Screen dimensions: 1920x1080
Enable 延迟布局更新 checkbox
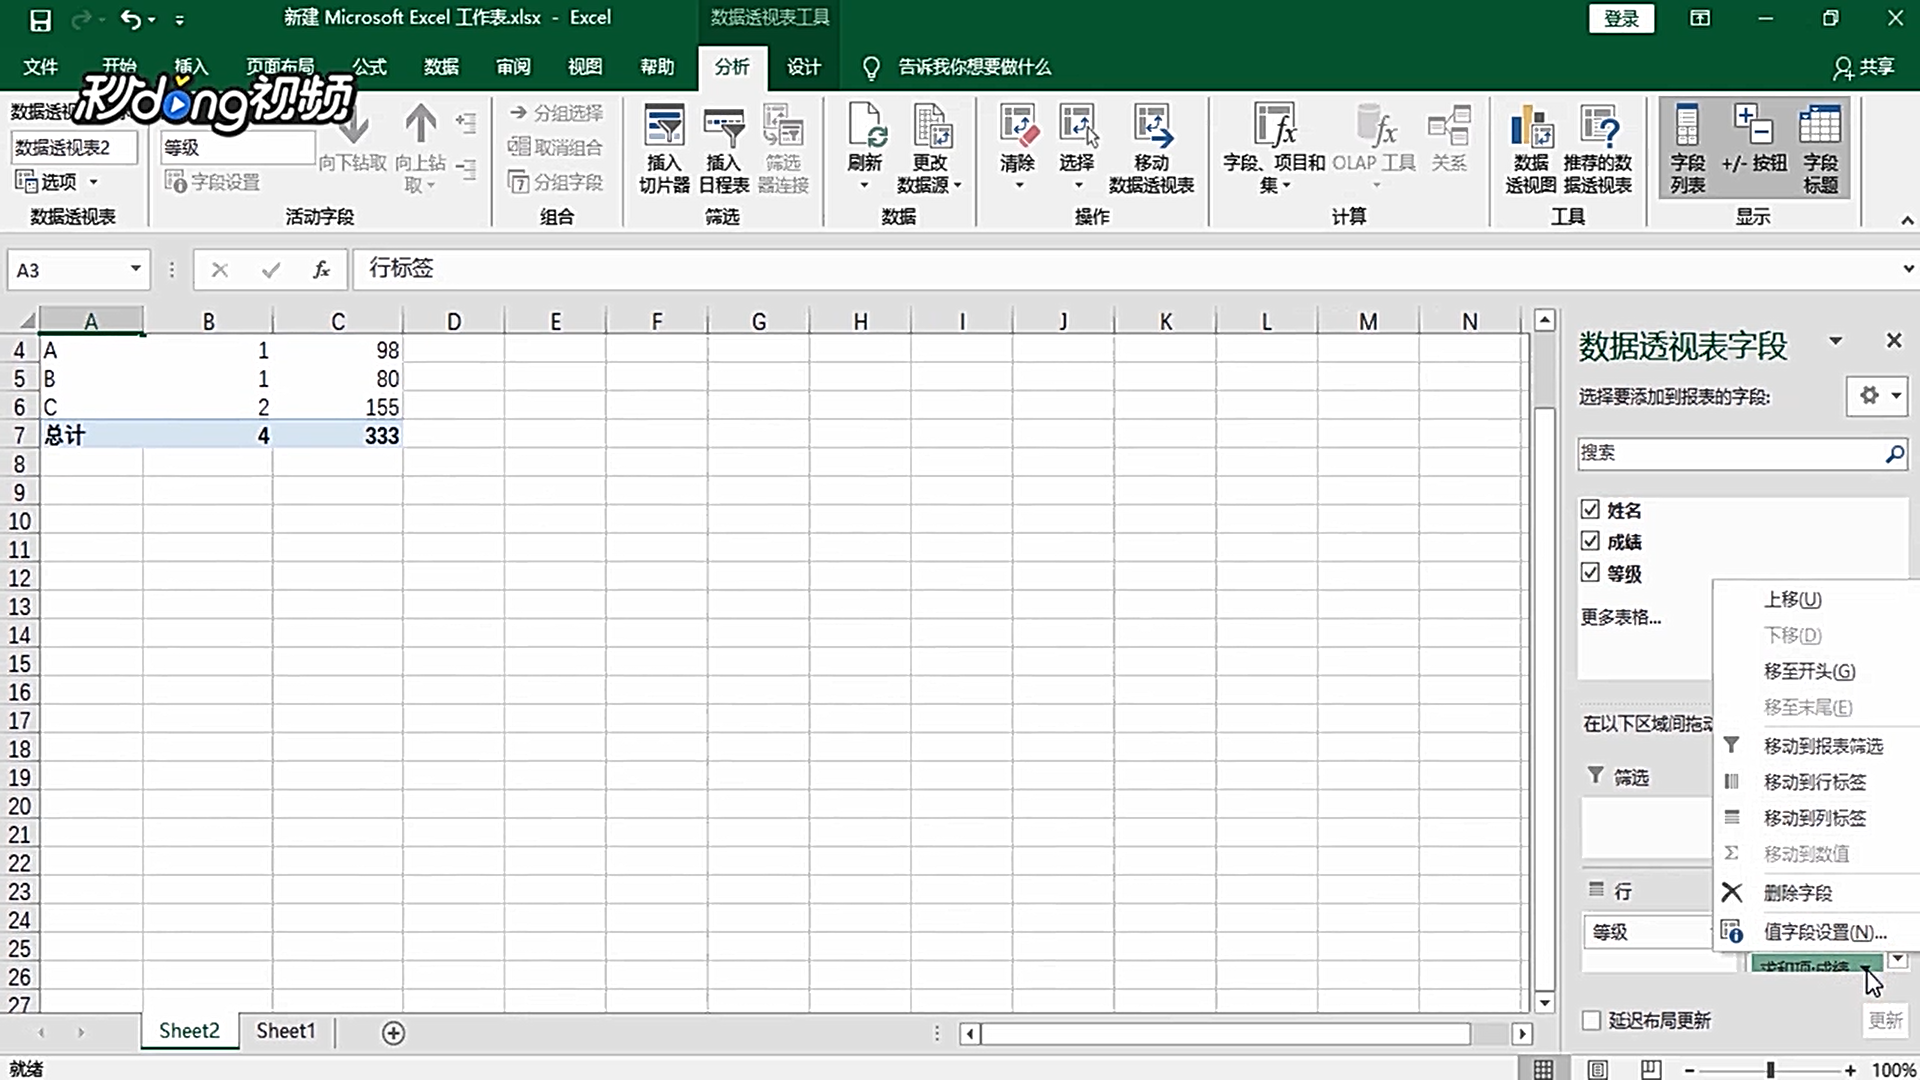(x=1591, y=1020)
